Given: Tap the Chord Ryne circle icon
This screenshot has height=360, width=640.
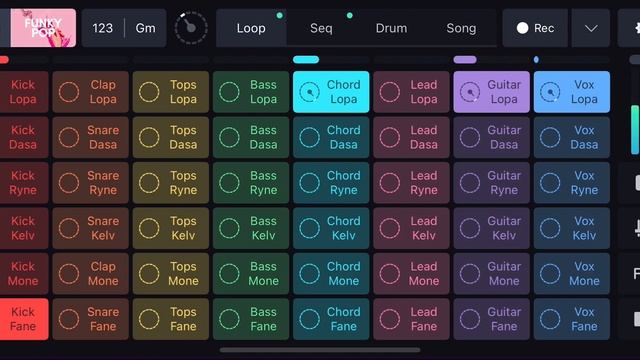Looking at the screenshot, I should pos(309,182).
